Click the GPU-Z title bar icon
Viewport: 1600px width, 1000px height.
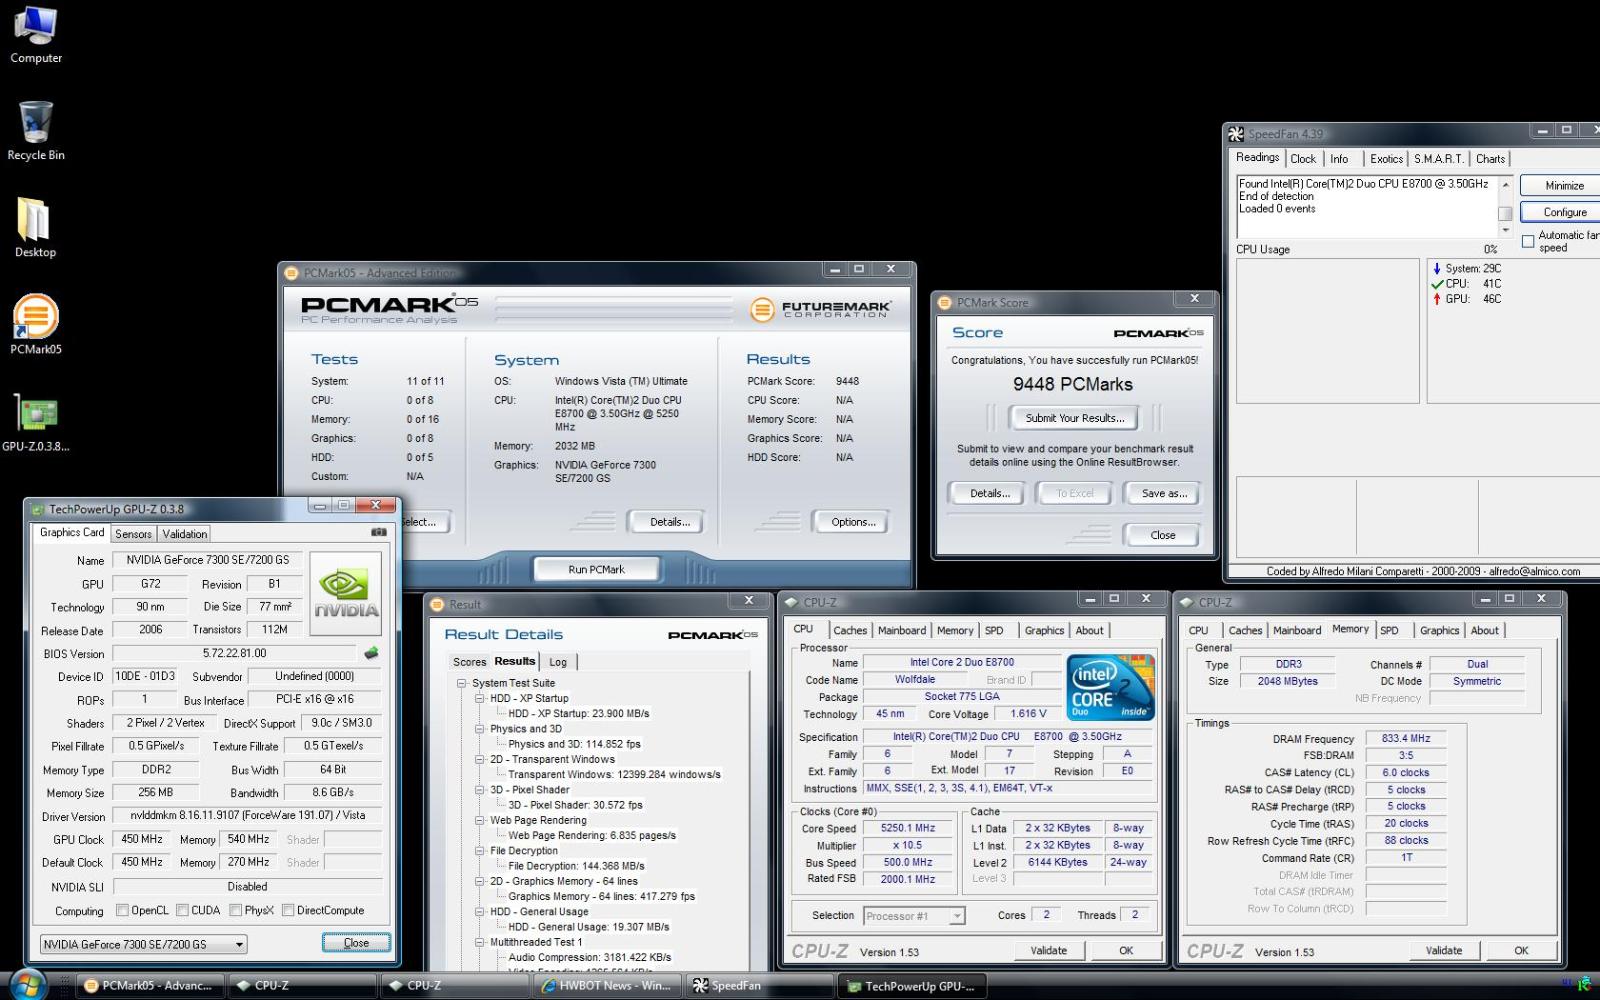(36, 509)
